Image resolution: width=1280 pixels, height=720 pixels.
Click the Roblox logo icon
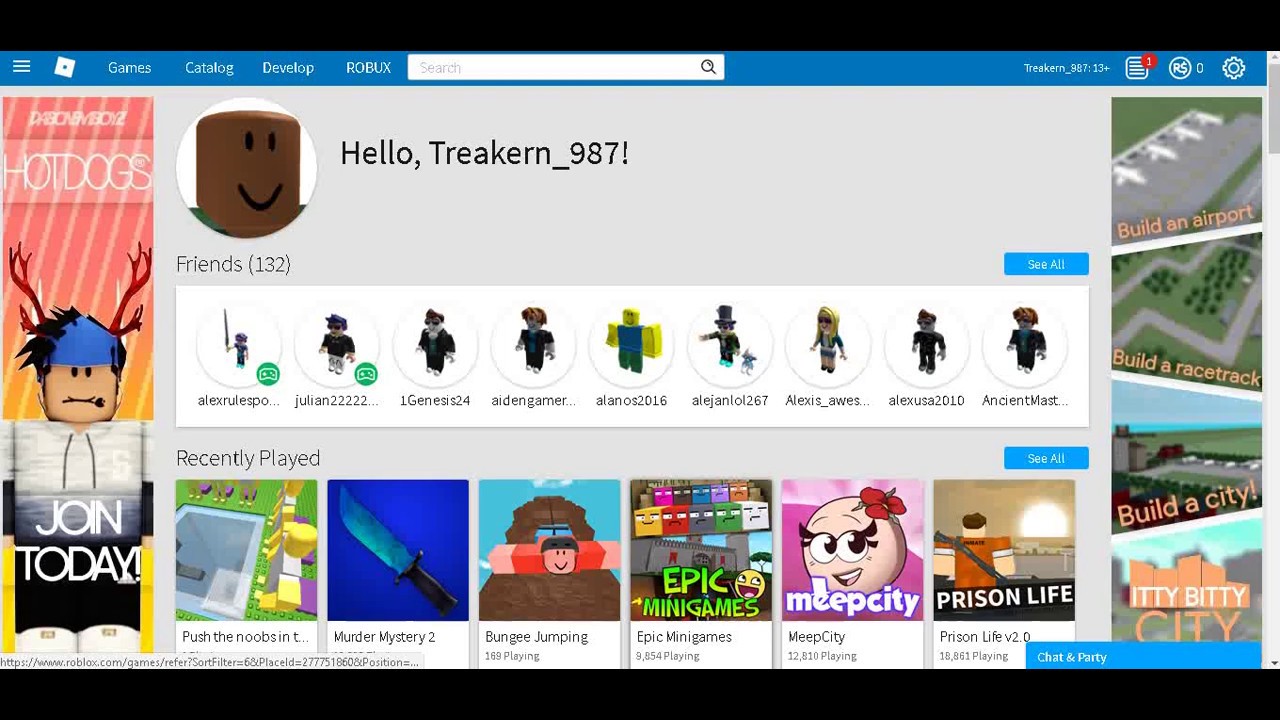65,67
